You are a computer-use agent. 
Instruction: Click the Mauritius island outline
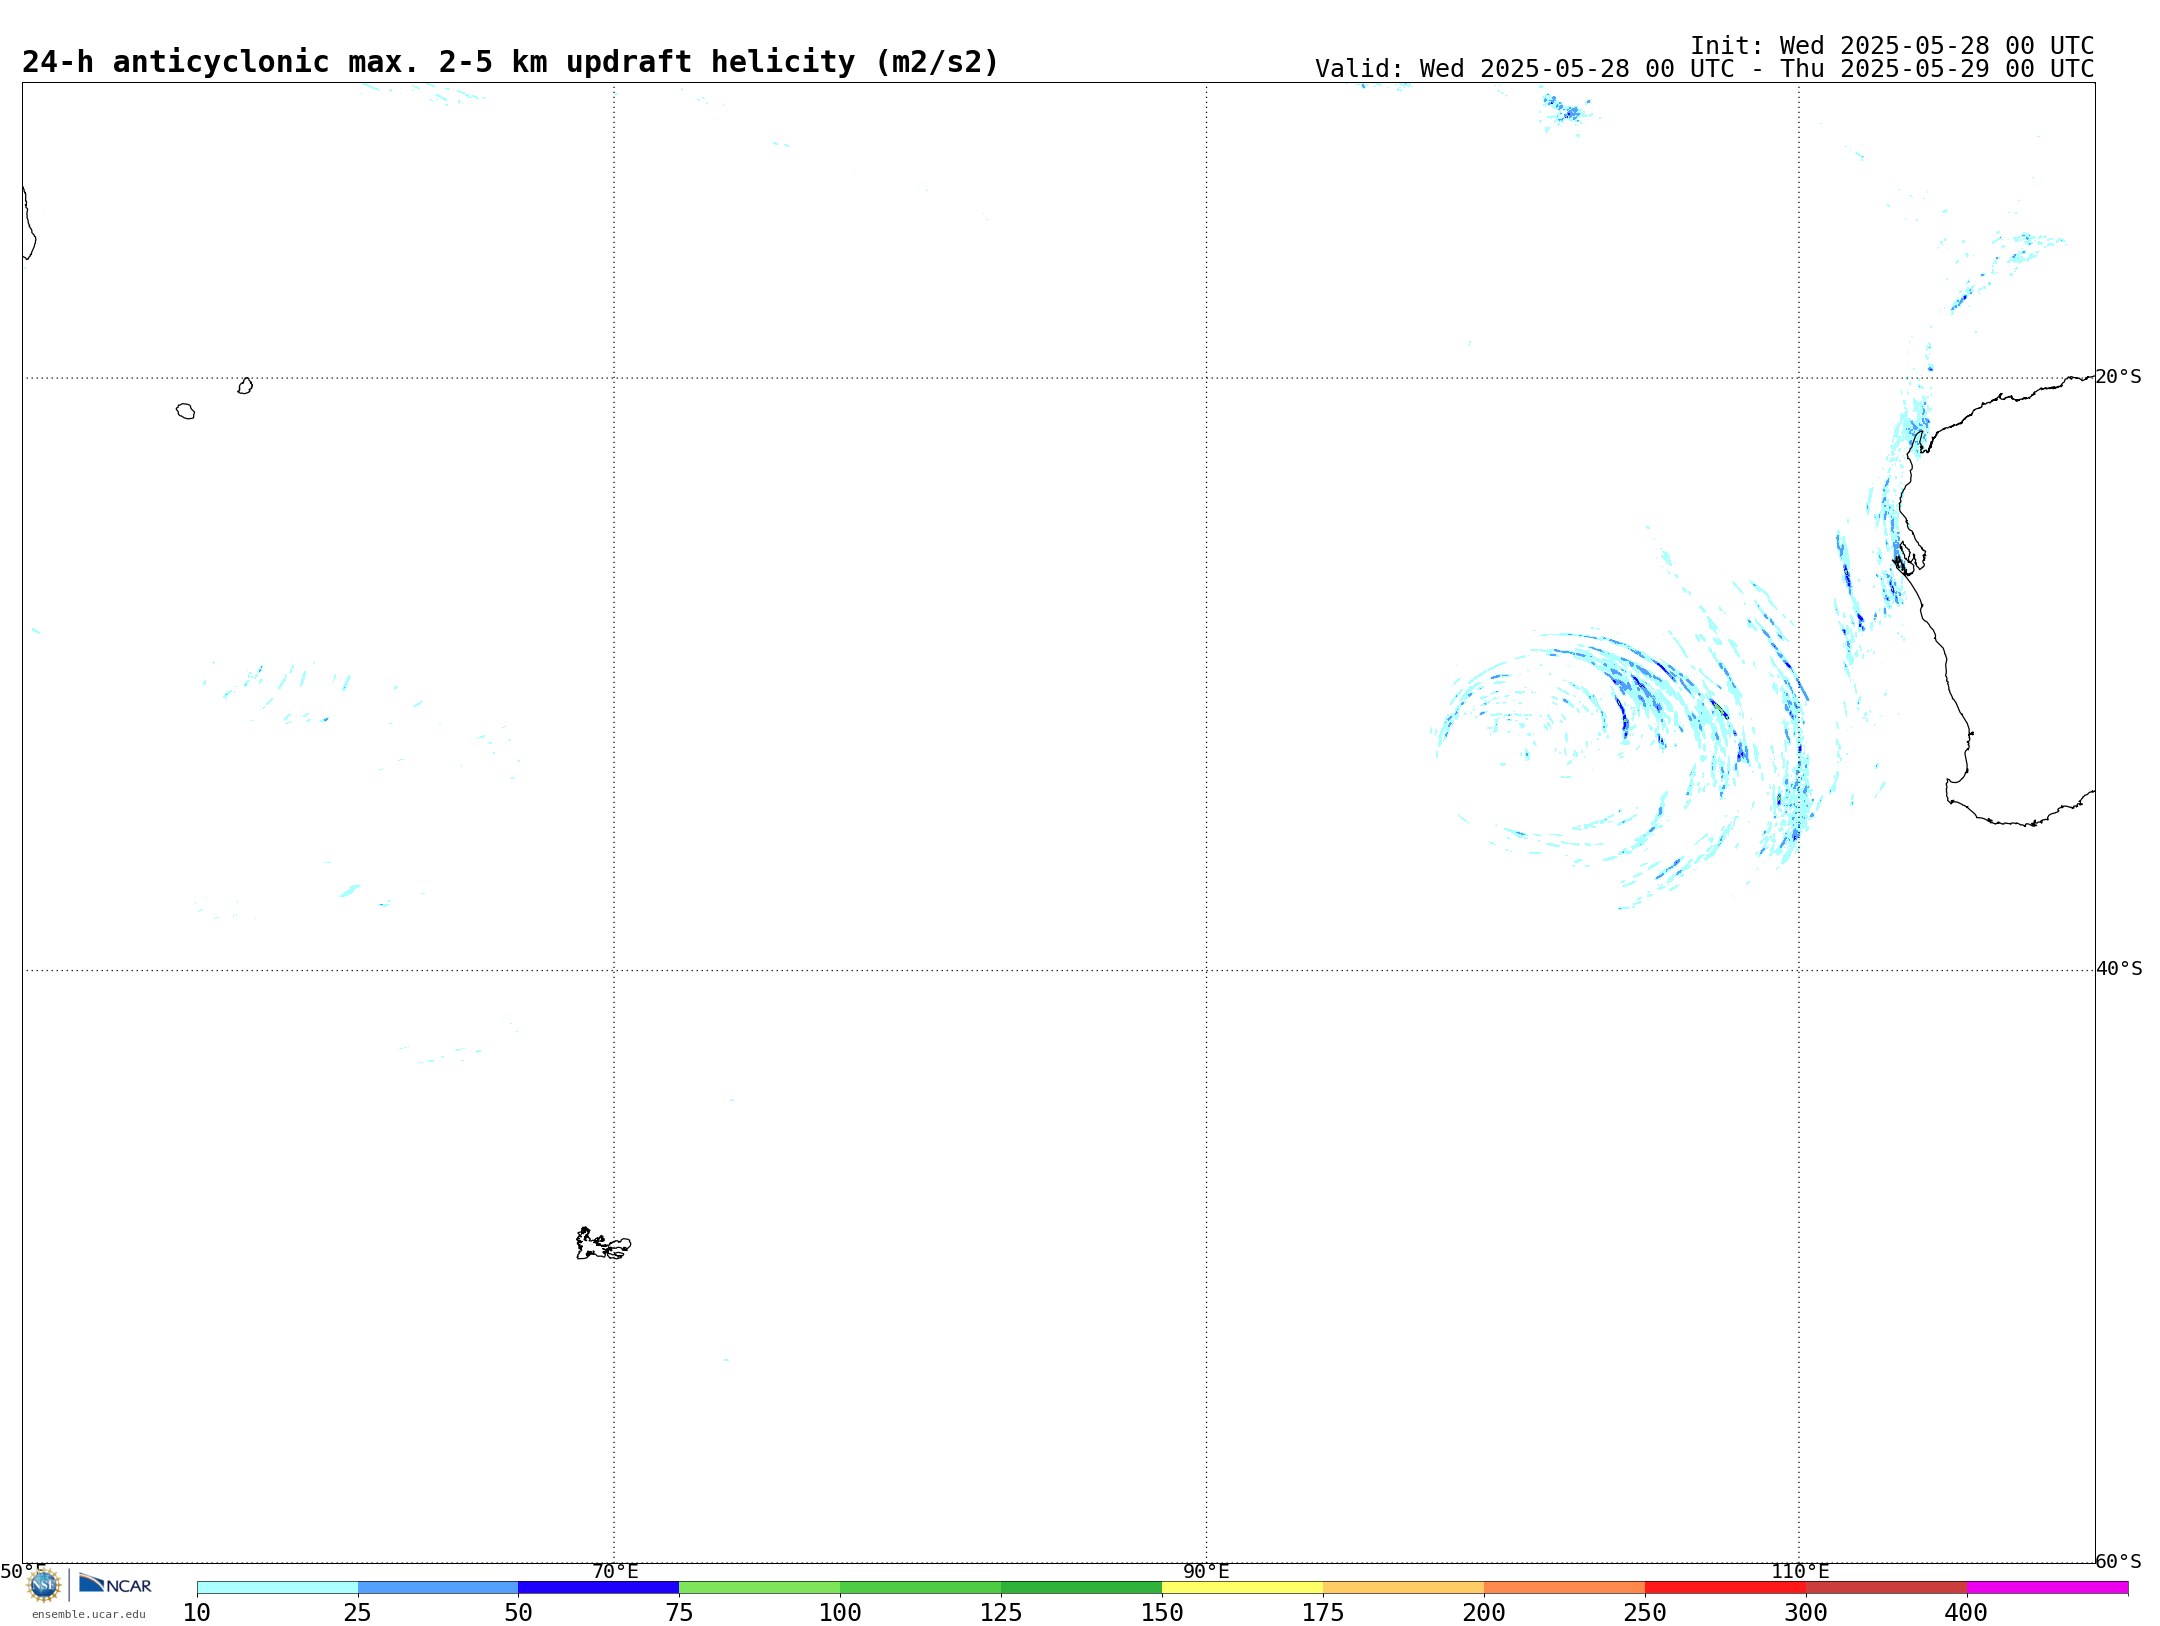(x=245, y=386)
